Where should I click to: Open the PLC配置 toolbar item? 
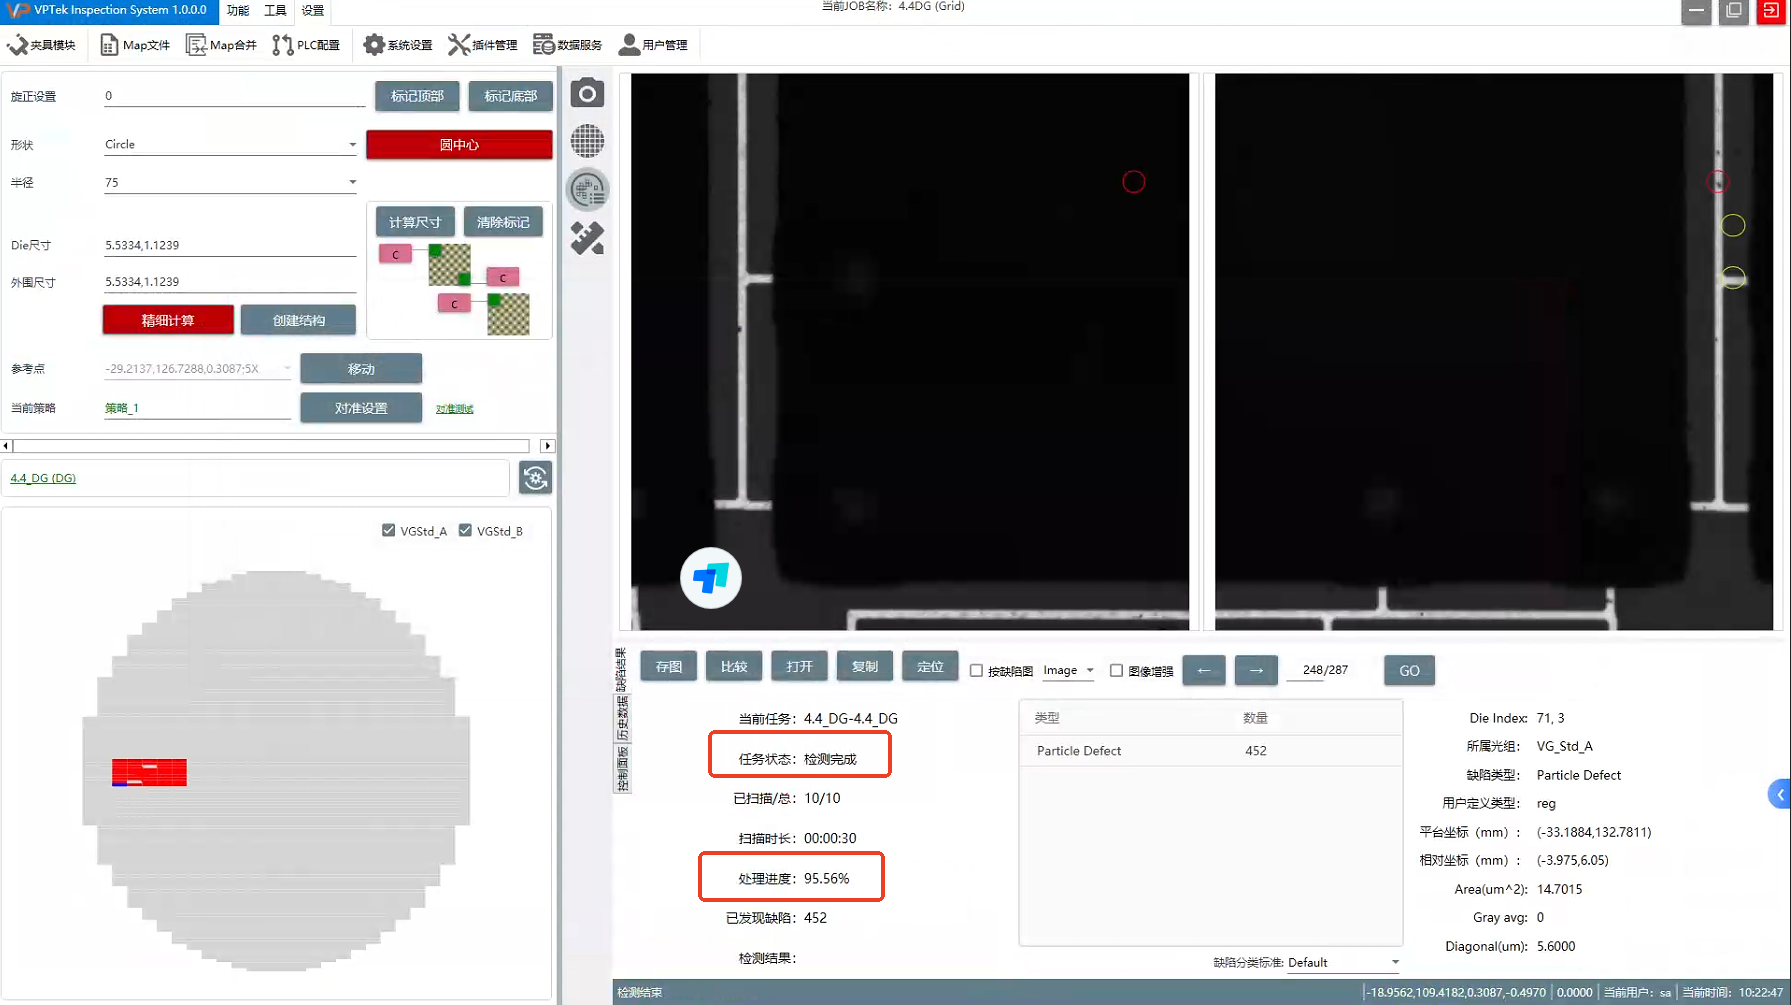click(x=306, y=45)
